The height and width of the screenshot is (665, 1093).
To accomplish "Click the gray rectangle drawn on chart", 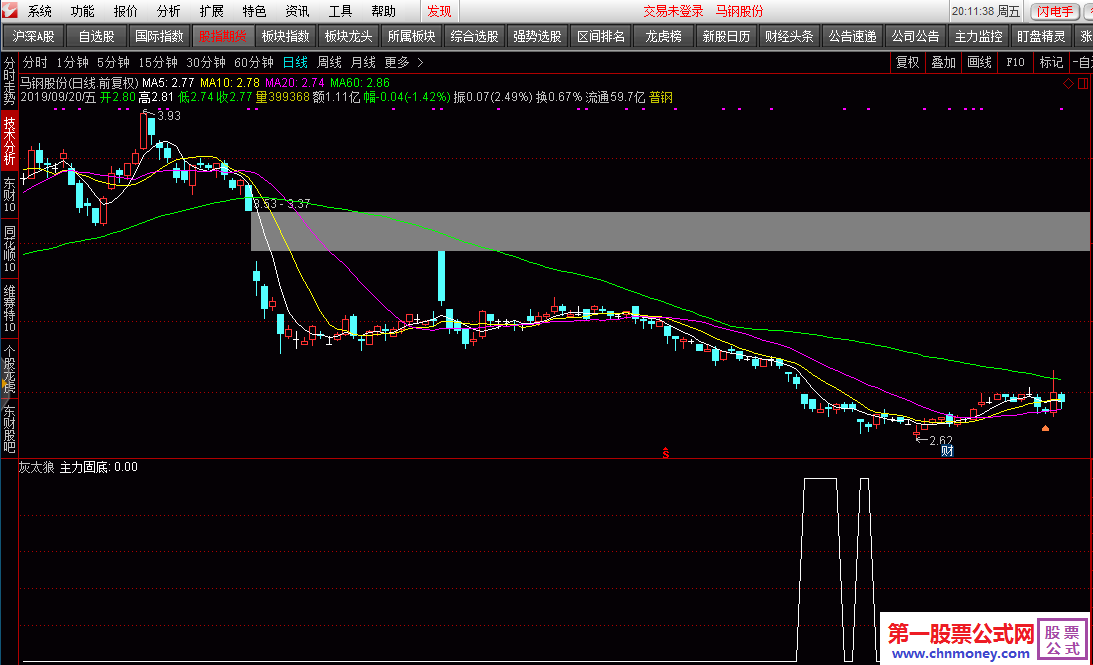I will click(670, 231).
